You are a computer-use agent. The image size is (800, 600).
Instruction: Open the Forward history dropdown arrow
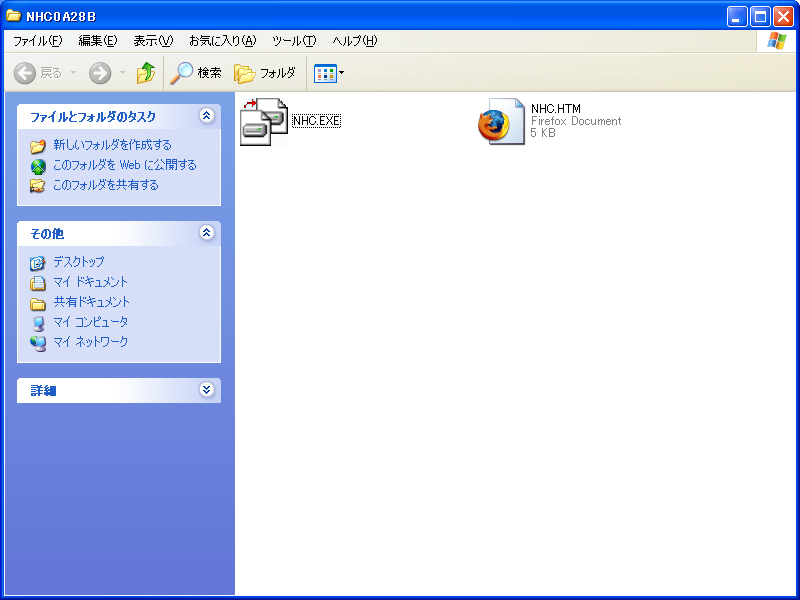click(x=123, y=73)
